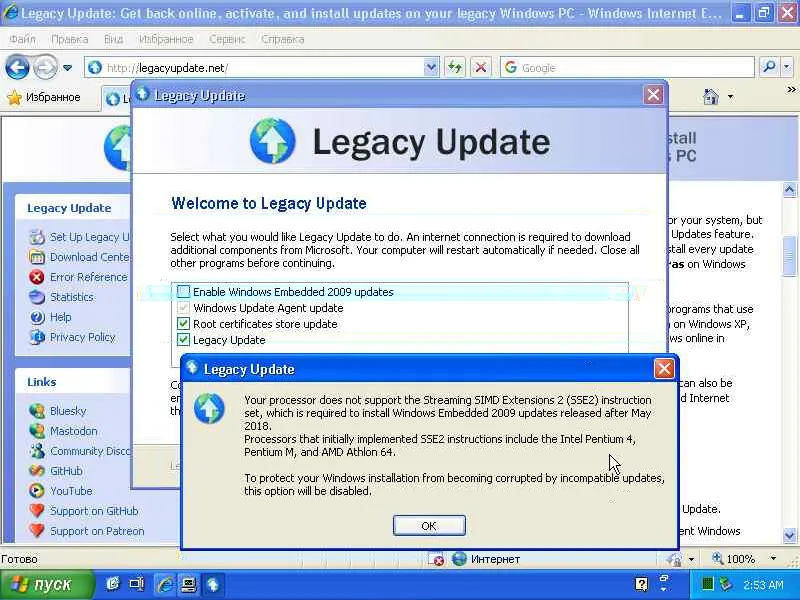The height and width of the screenshot is (600, 800).
Task: Click the Support on GitHub heart icon
Action: [37, 511]
